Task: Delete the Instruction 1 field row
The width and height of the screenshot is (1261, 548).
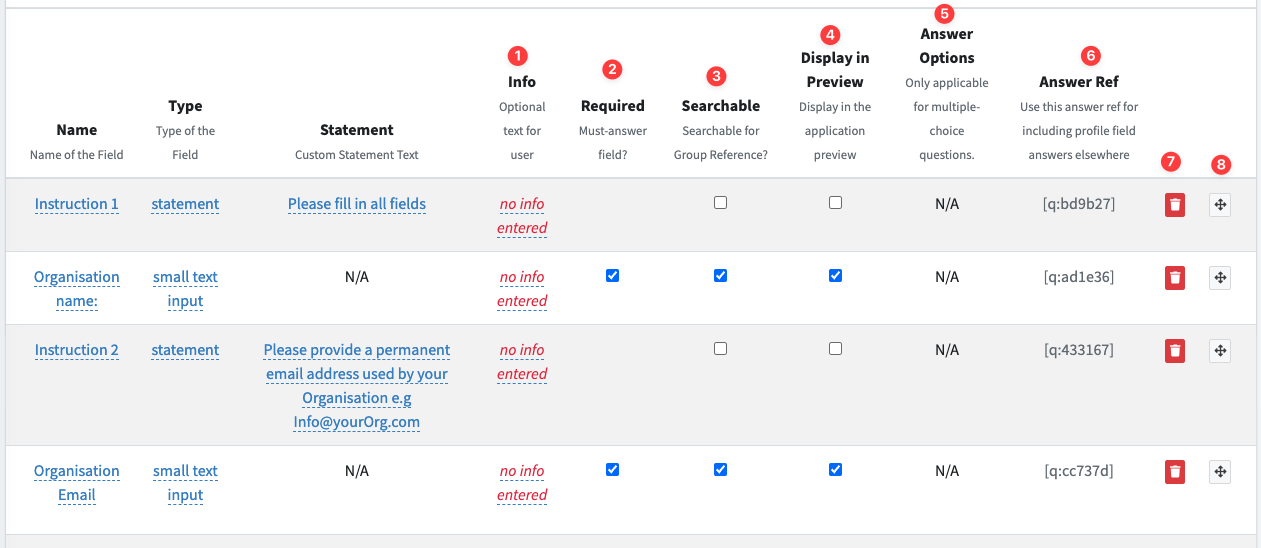Action: [1175, 205]
